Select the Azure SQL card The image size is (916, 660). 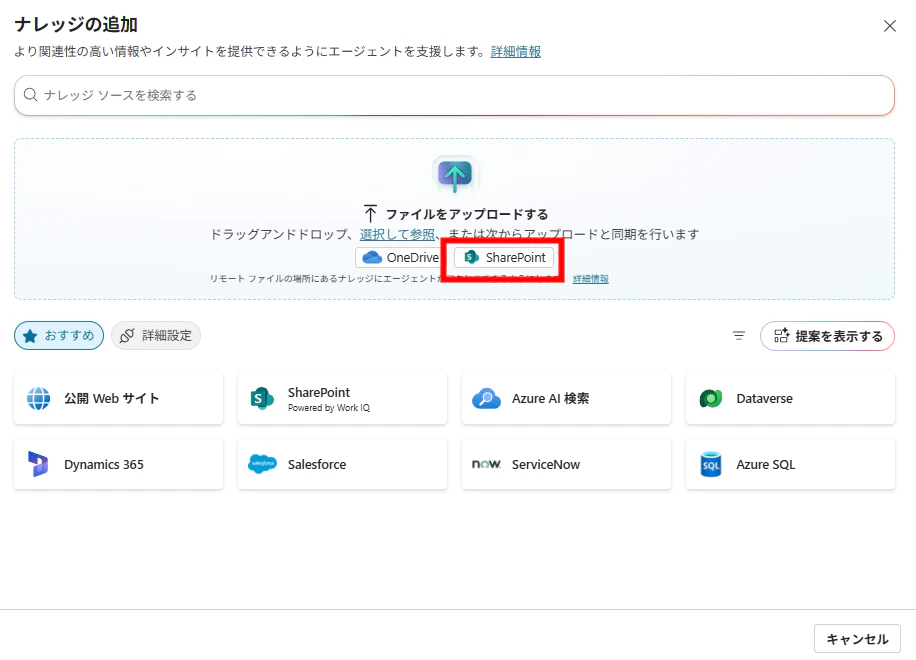click(790, 464)
